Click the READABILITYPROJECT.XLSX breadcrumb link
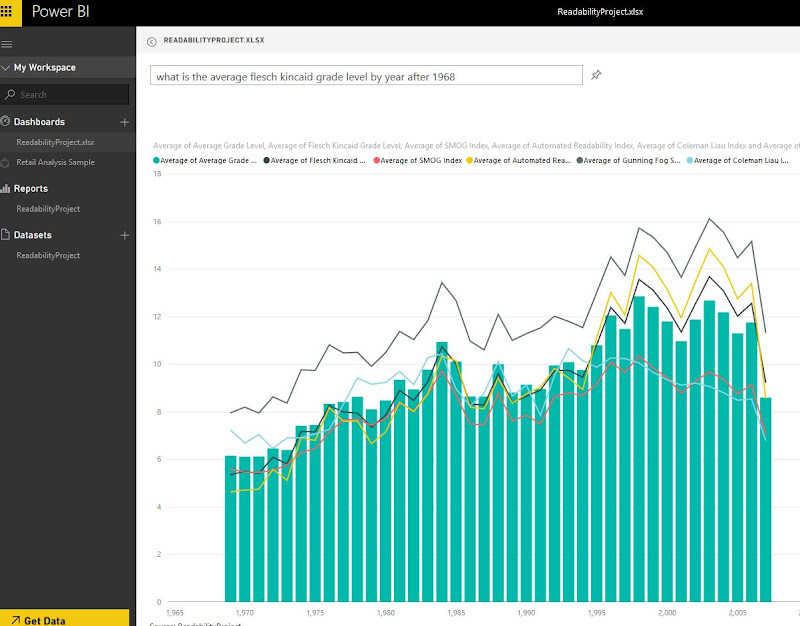The width and height of the screenshot is (800, 626). coord(214,40)
